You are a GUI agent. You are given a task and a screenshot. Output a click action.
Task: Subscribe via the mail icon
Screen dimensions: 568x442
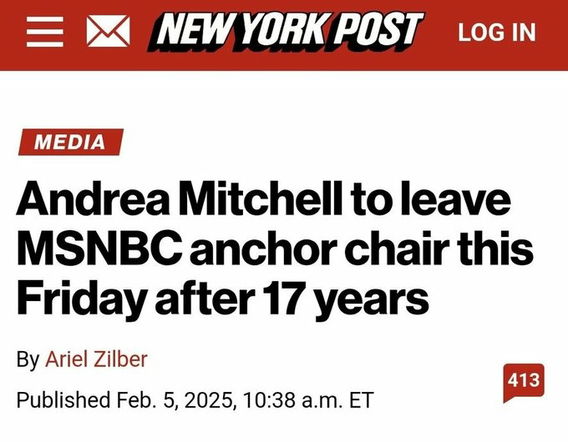pyautogui.click(x=108, y=31)
